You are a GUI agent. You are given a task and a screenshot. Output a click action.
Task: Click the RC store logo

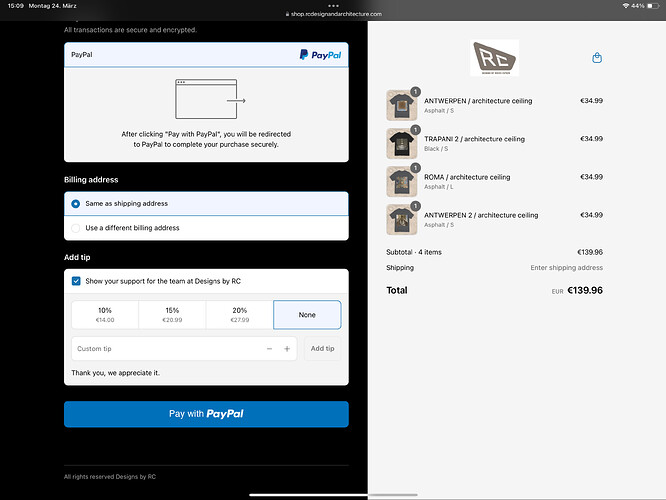click(x=494, y=58)
